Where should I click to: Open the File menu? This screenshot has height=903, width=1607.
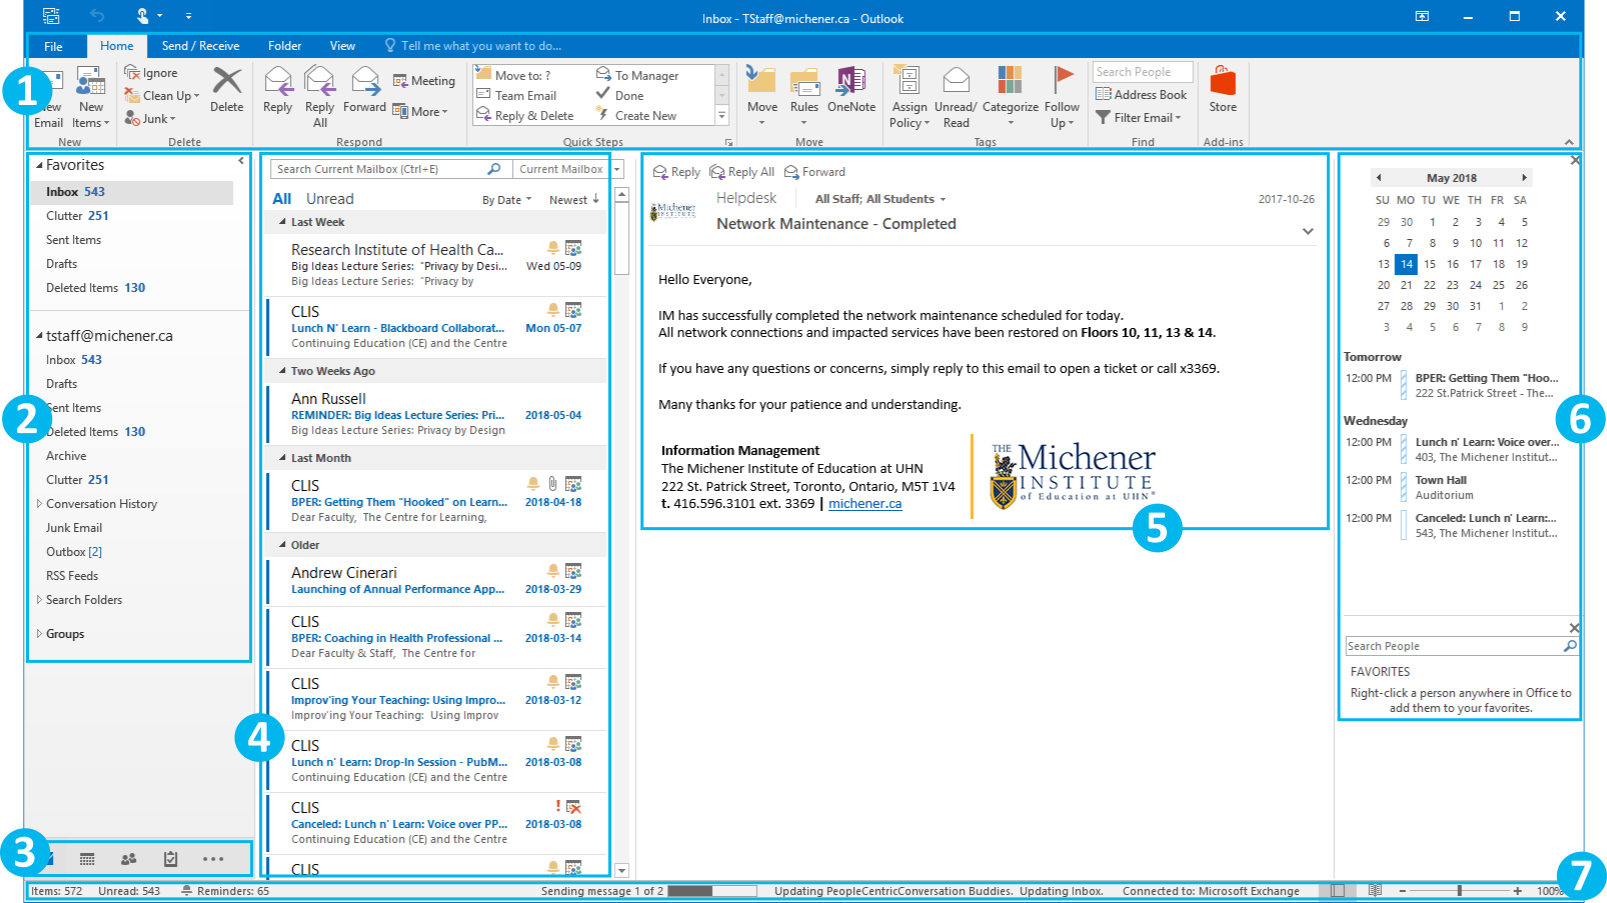pos(53,46)
